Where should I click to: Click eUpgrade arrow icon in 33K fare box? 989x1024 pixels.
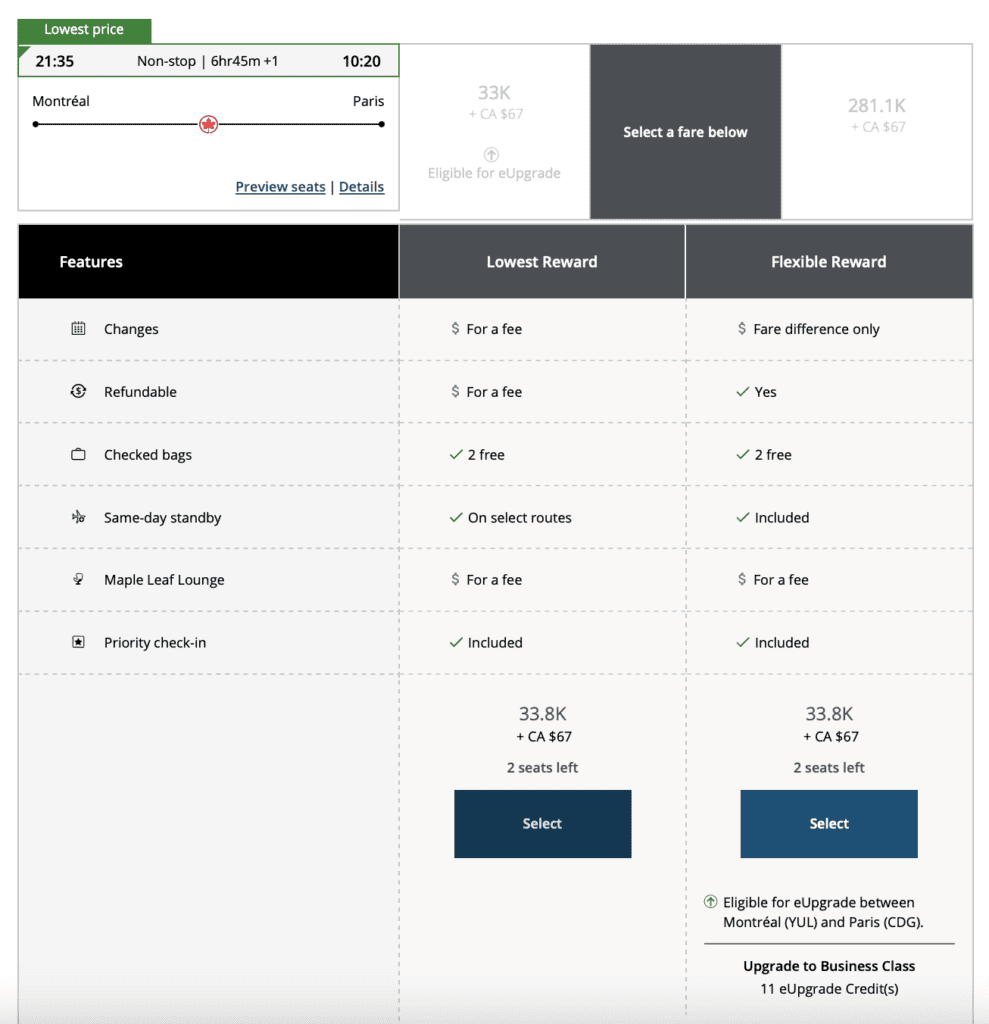[492, 154]
